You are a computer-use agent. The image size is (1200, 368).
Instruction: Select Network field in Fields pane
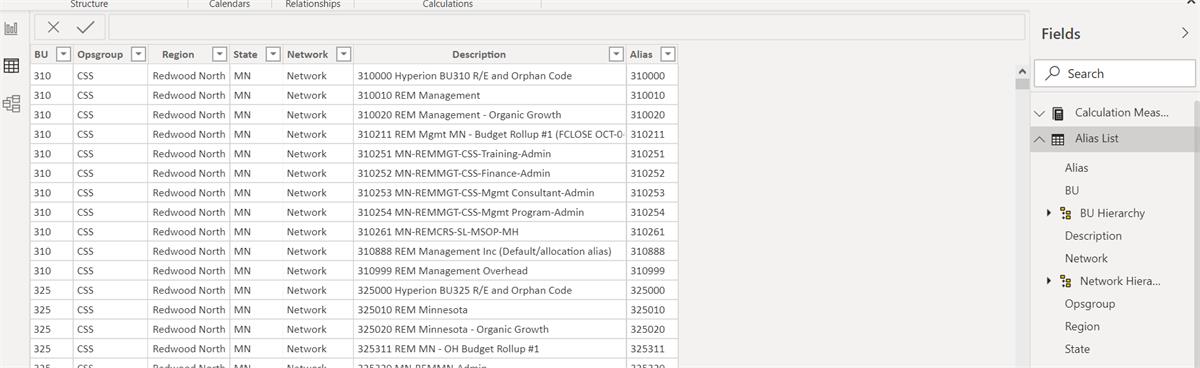click(1086, 258)
